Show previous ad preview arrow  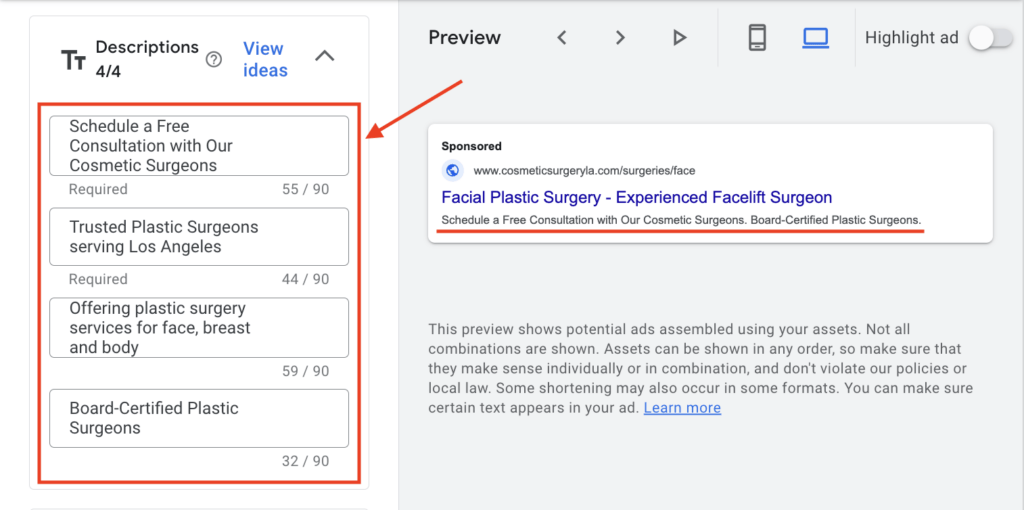[x=561, y=37]
